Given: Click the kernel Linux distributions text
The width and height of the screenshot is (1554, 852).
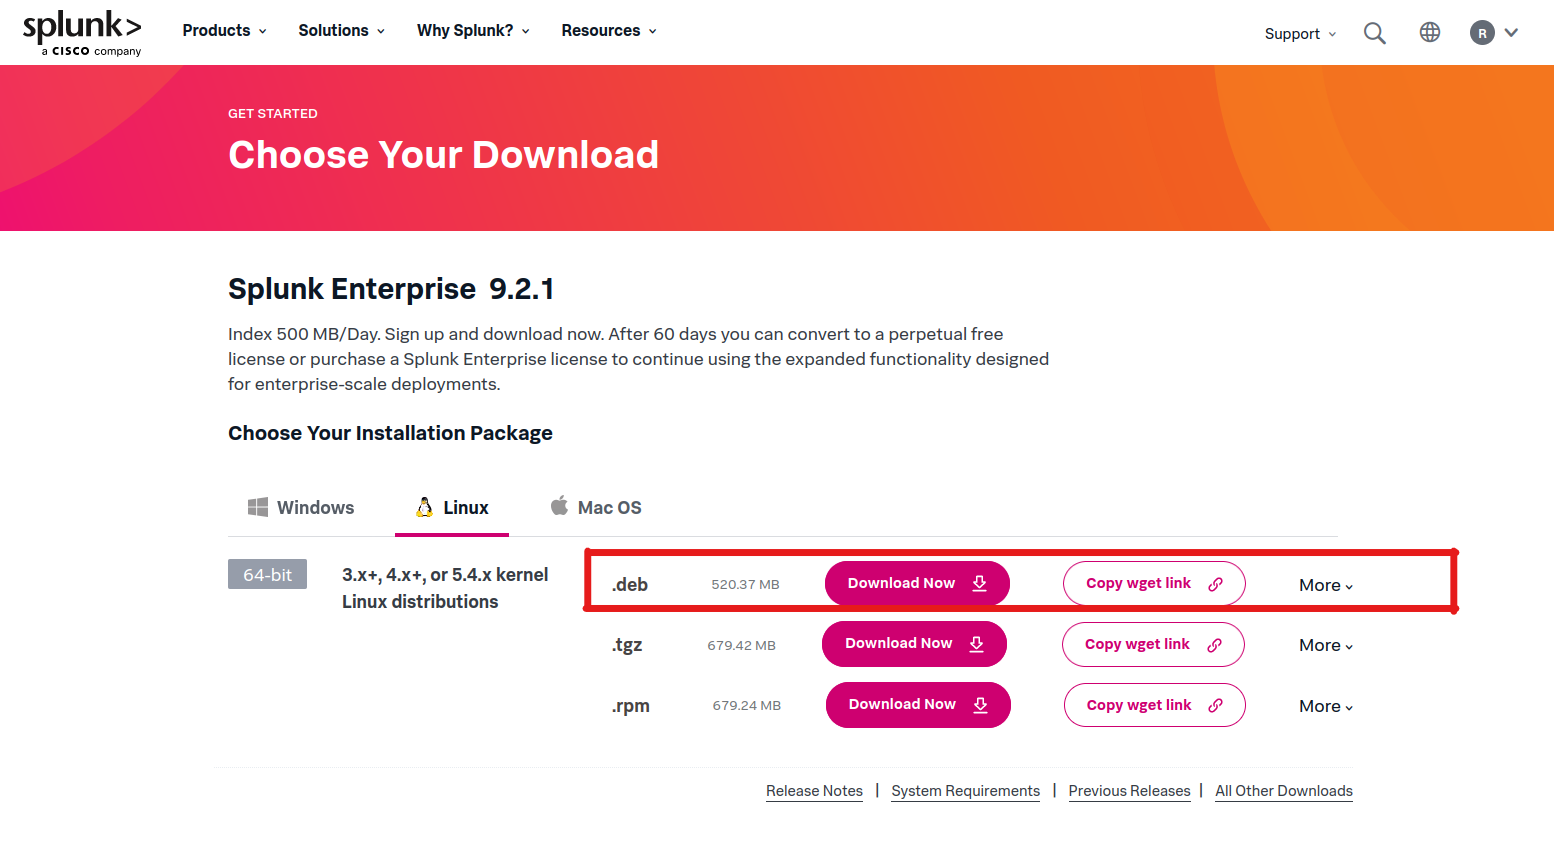Looking at the screenshot, I should pos(445,588).
